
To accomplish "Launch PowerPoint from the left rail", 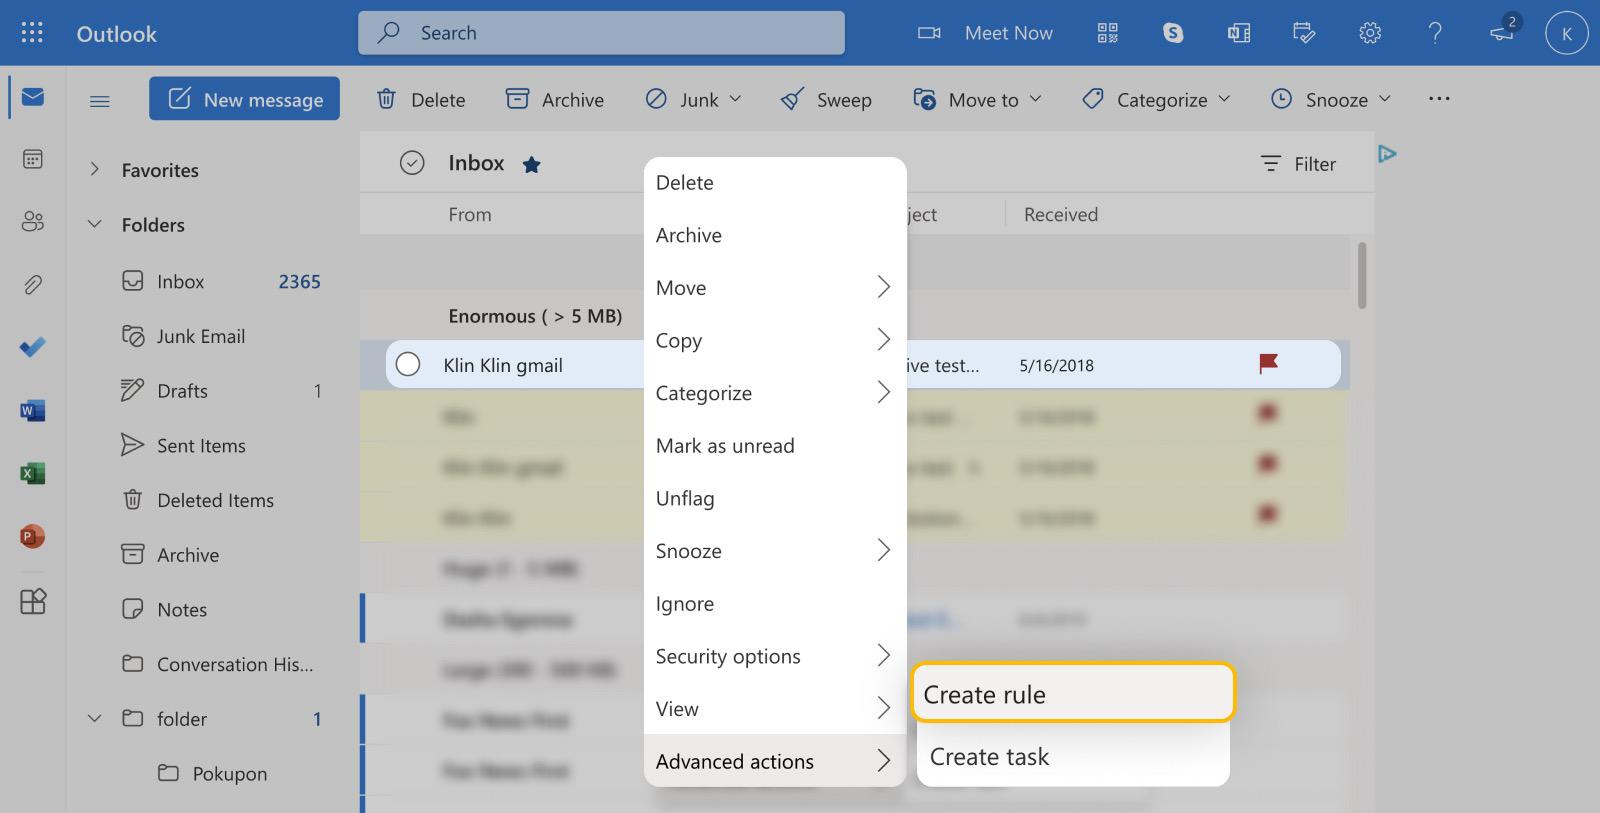I will [32, 536].
